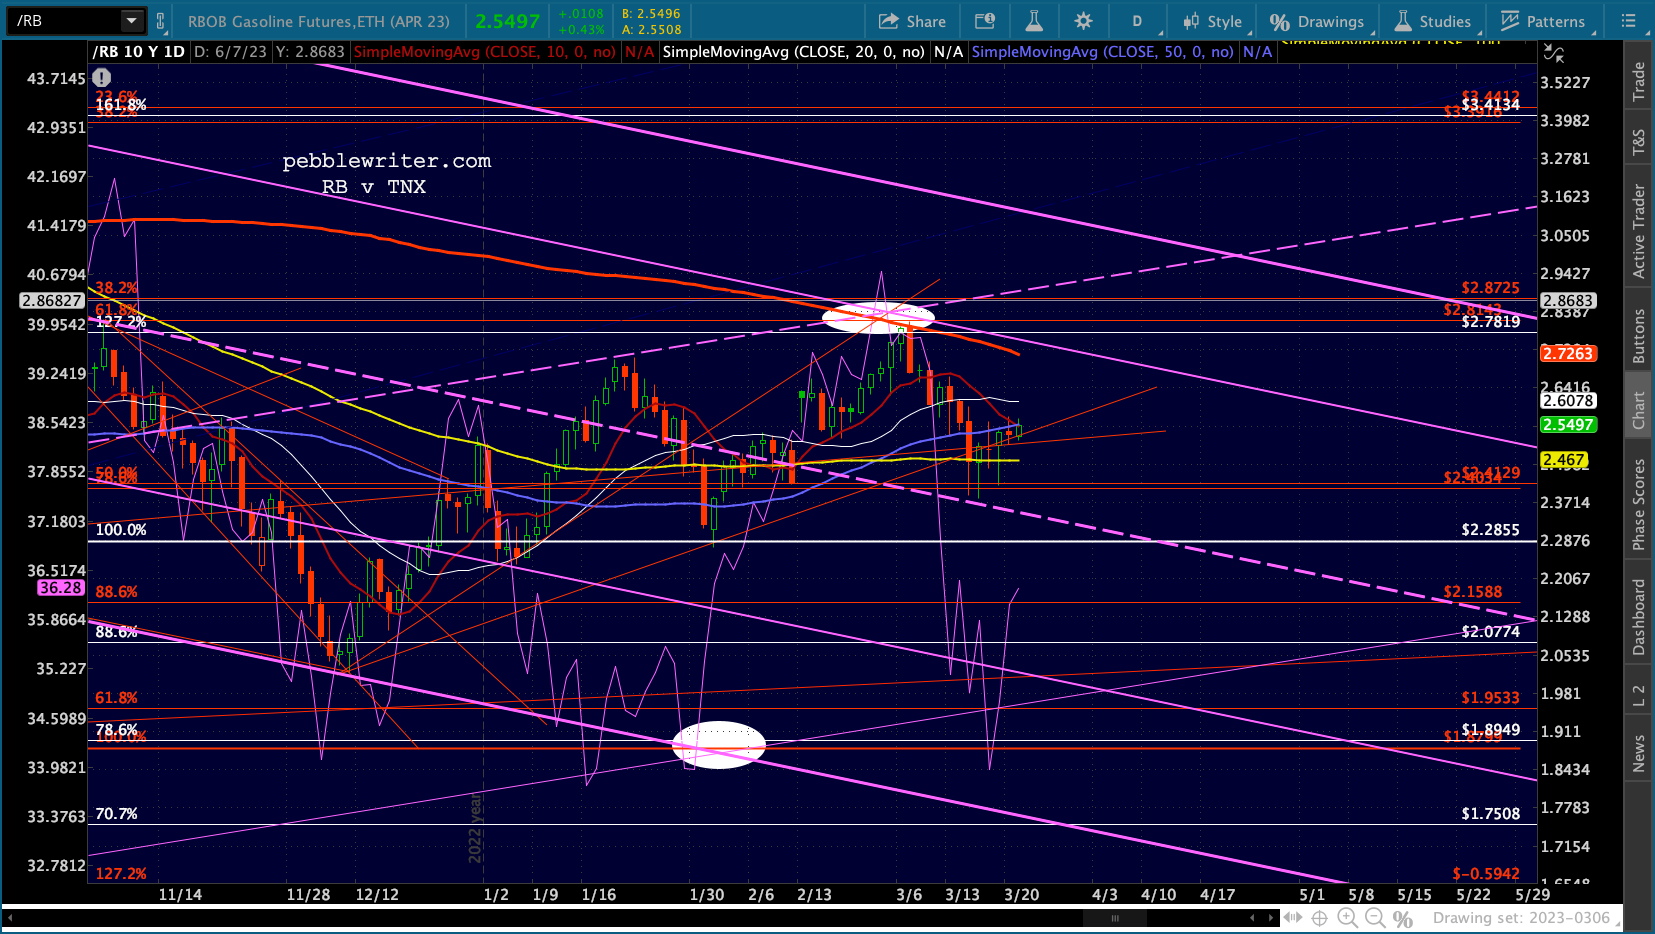Click the red SimpleMovingAvg 10 study label

point(485,52)
